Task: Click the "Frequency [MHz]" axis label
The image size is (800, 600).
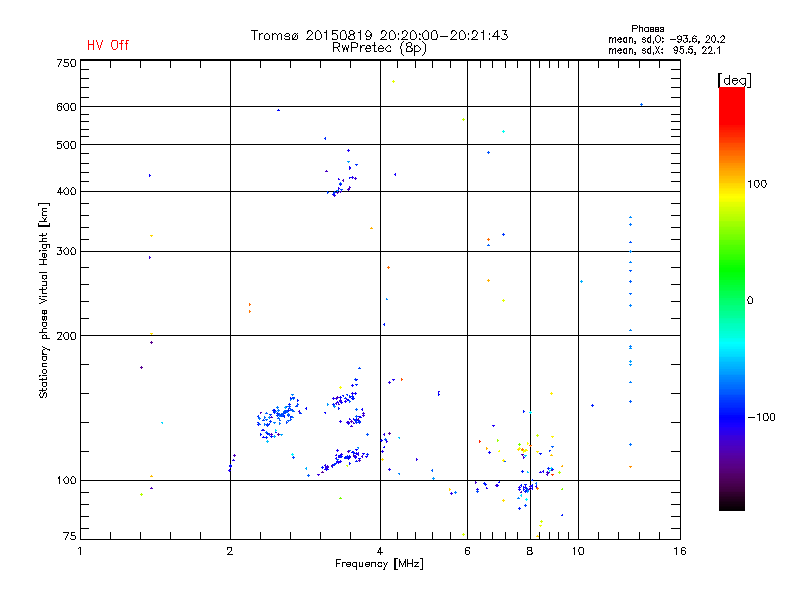Action: (x=379, y=564)
